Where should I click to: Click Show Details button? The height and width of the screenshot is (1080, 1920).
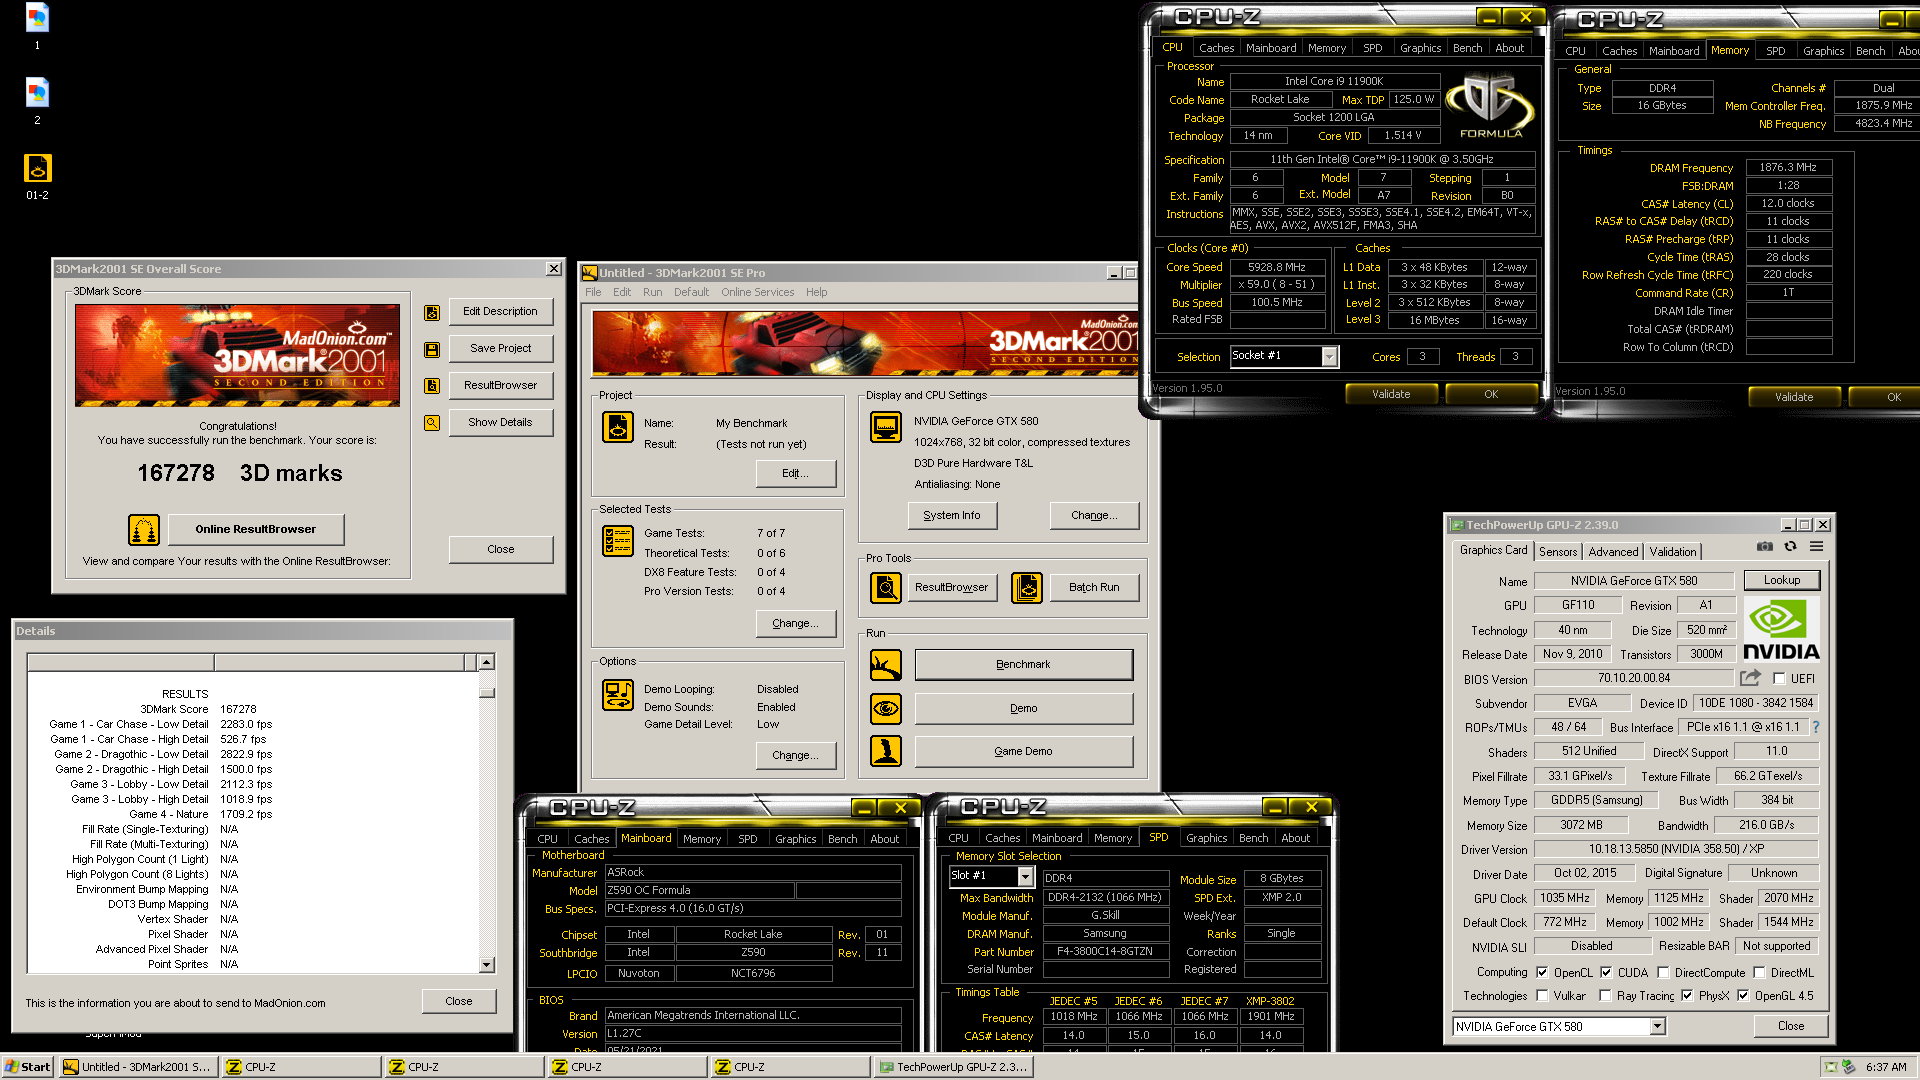coord(500,423)
